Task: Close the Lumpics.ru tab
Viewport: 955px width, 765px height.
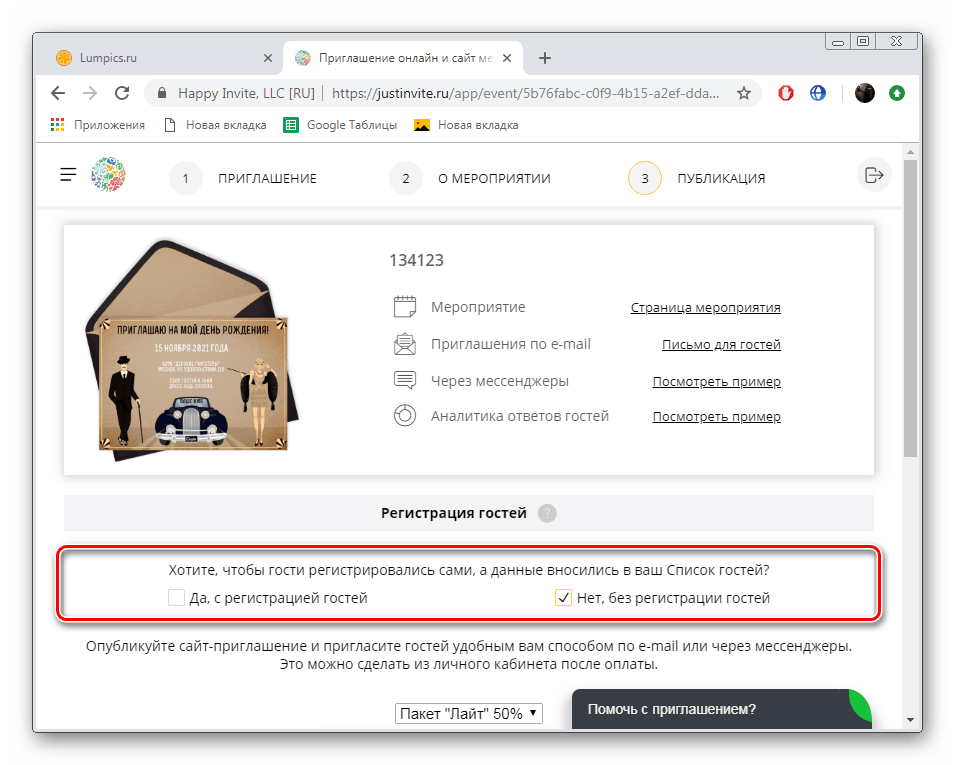Action: (267, 58)
